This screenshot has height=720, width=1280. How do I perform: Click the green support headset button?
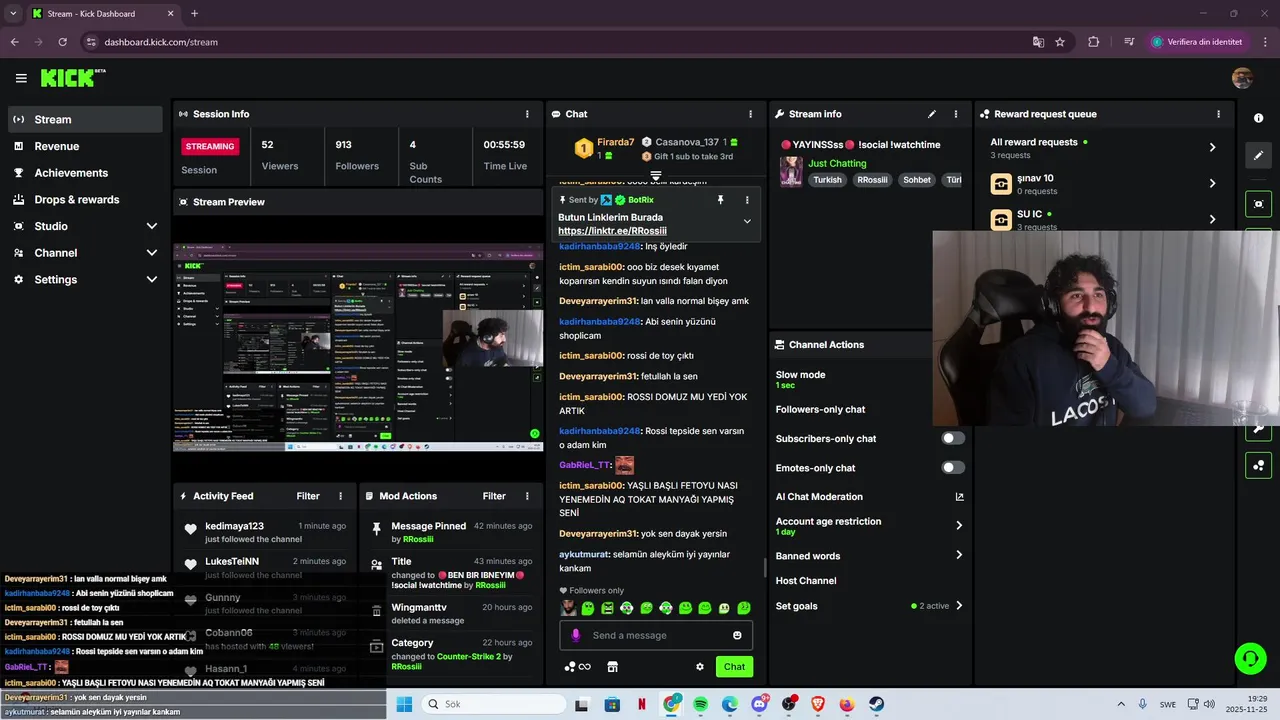coord(1250,658)
